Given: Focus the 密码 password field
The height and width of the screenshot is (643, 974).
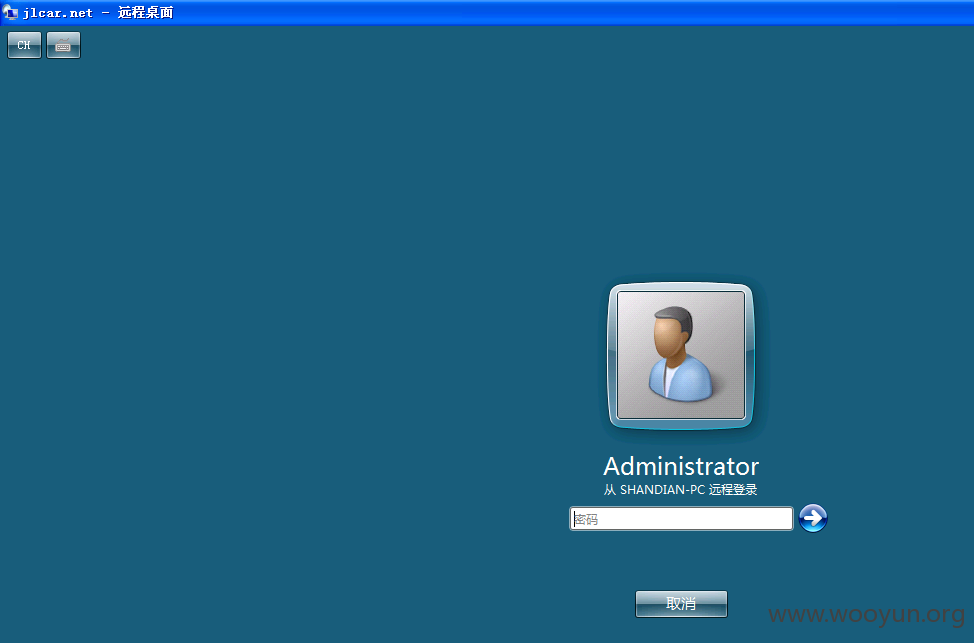Looking at the screenshot, I should click(x=681, y=519).
